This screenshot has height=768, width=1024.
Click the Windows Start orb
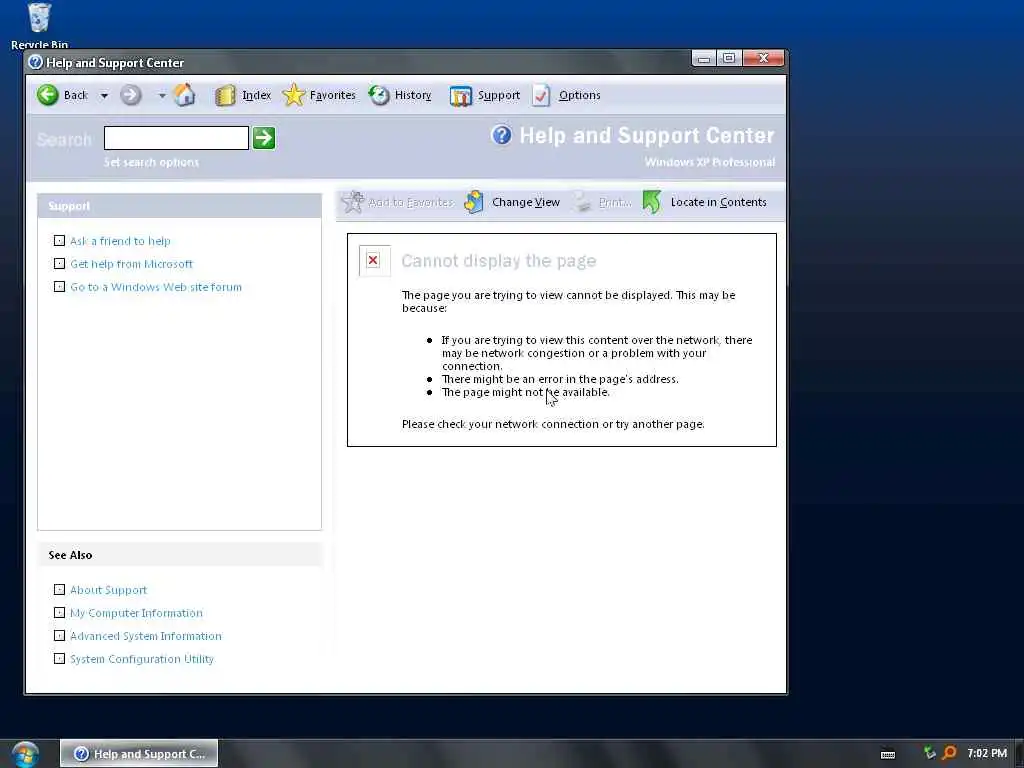[25, 754]
